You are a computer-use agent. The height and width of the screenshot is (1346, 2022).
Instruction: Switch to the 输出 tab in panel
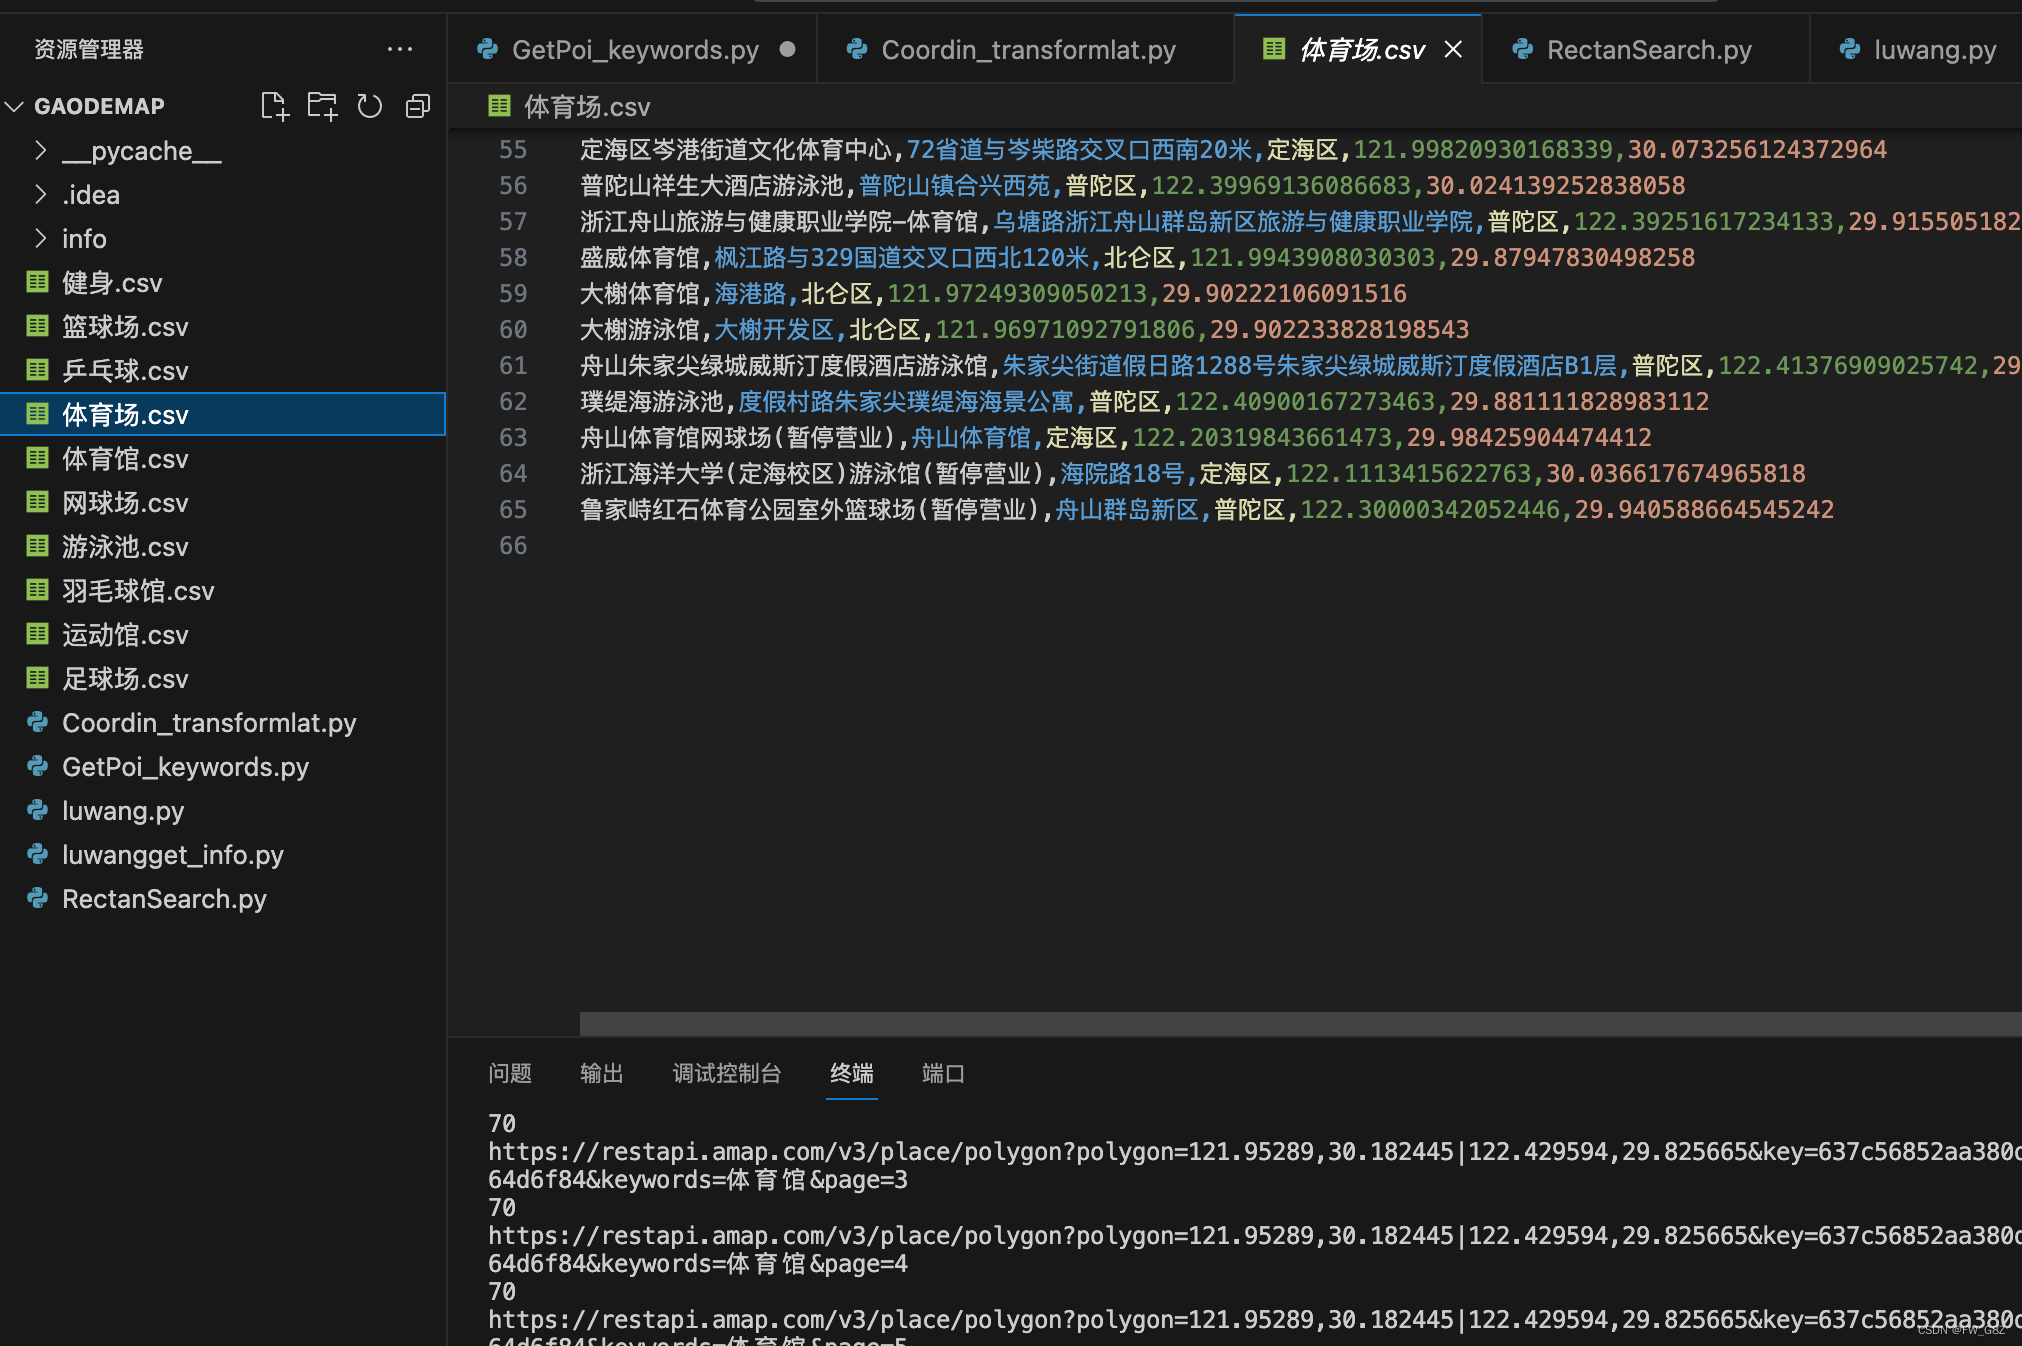(x=601, y=1071)
